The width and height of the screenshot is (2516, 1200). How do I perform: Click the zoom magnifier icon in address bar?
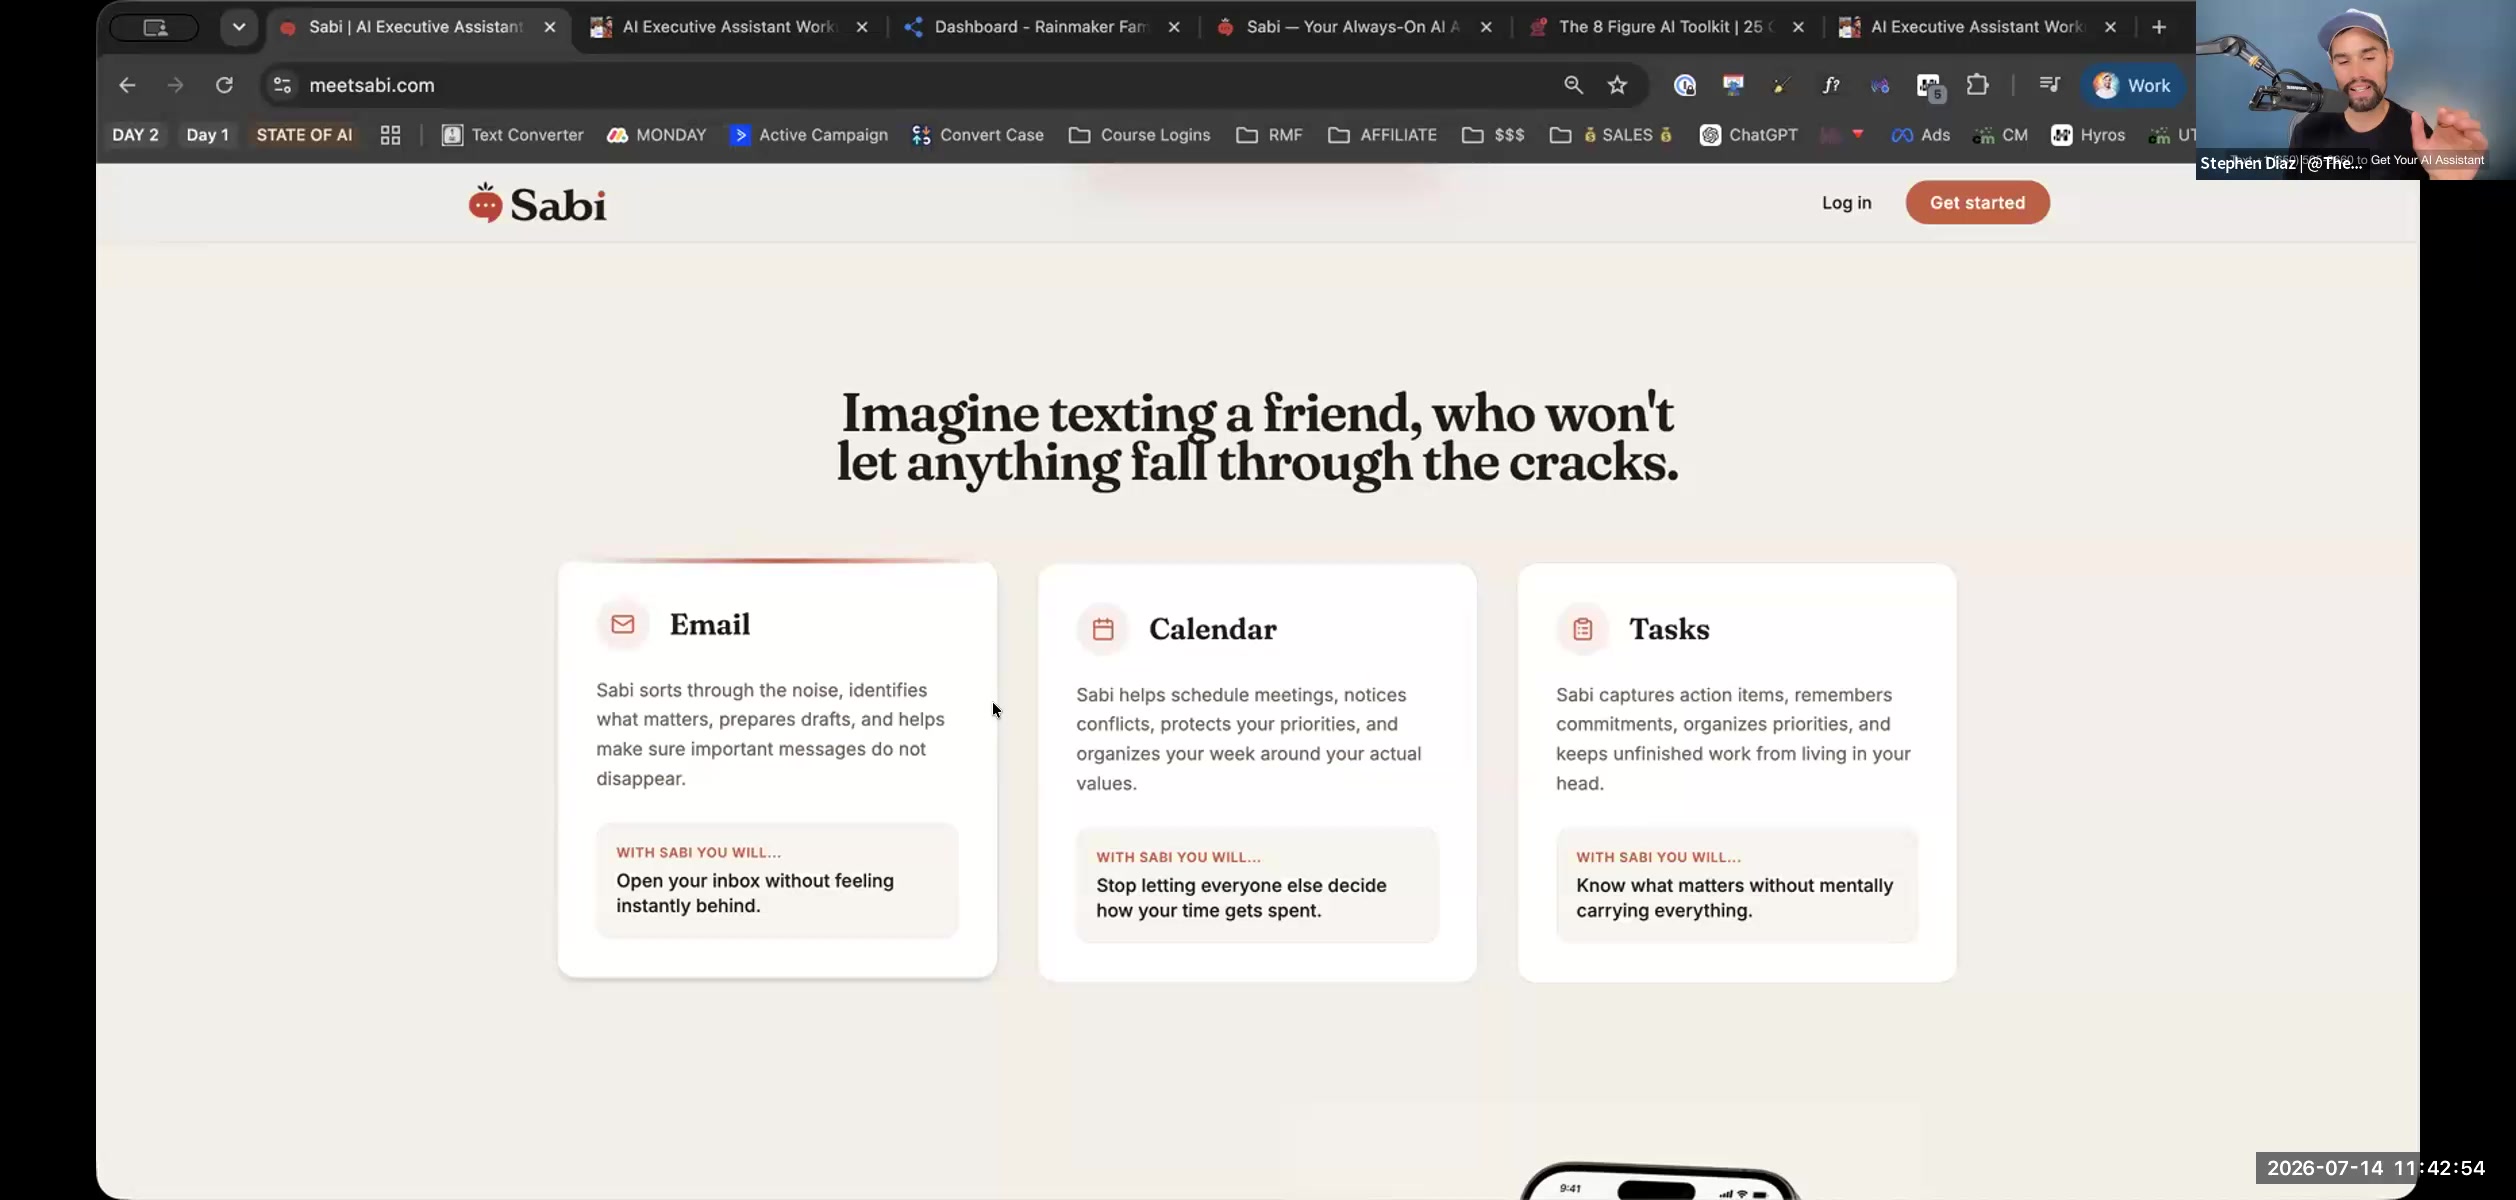pos(1573,85)
